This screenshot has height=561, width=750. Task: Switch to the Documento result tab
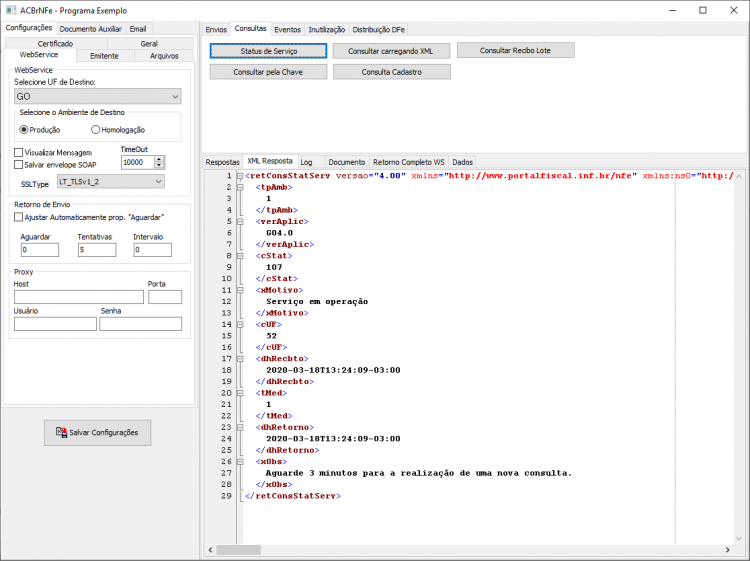(x=347, y=162)
